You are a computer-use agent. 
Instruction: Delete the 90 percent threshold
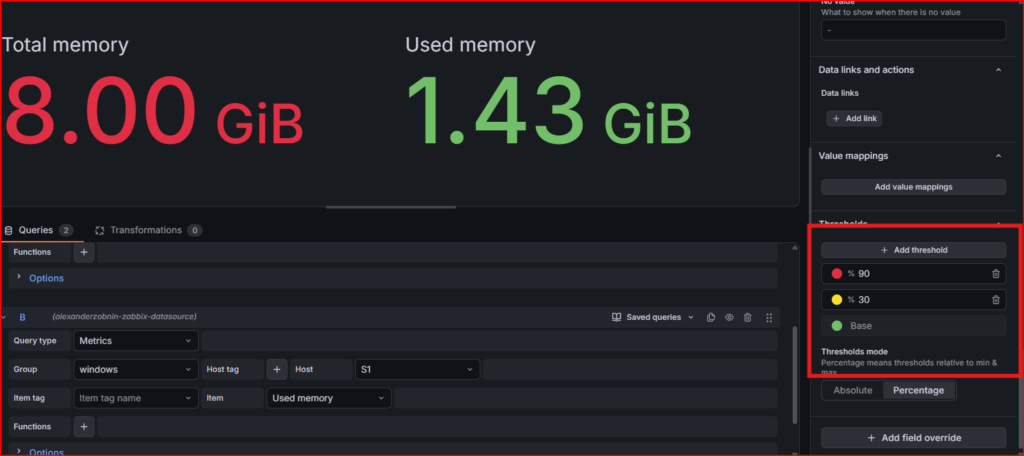click(995, 274)
